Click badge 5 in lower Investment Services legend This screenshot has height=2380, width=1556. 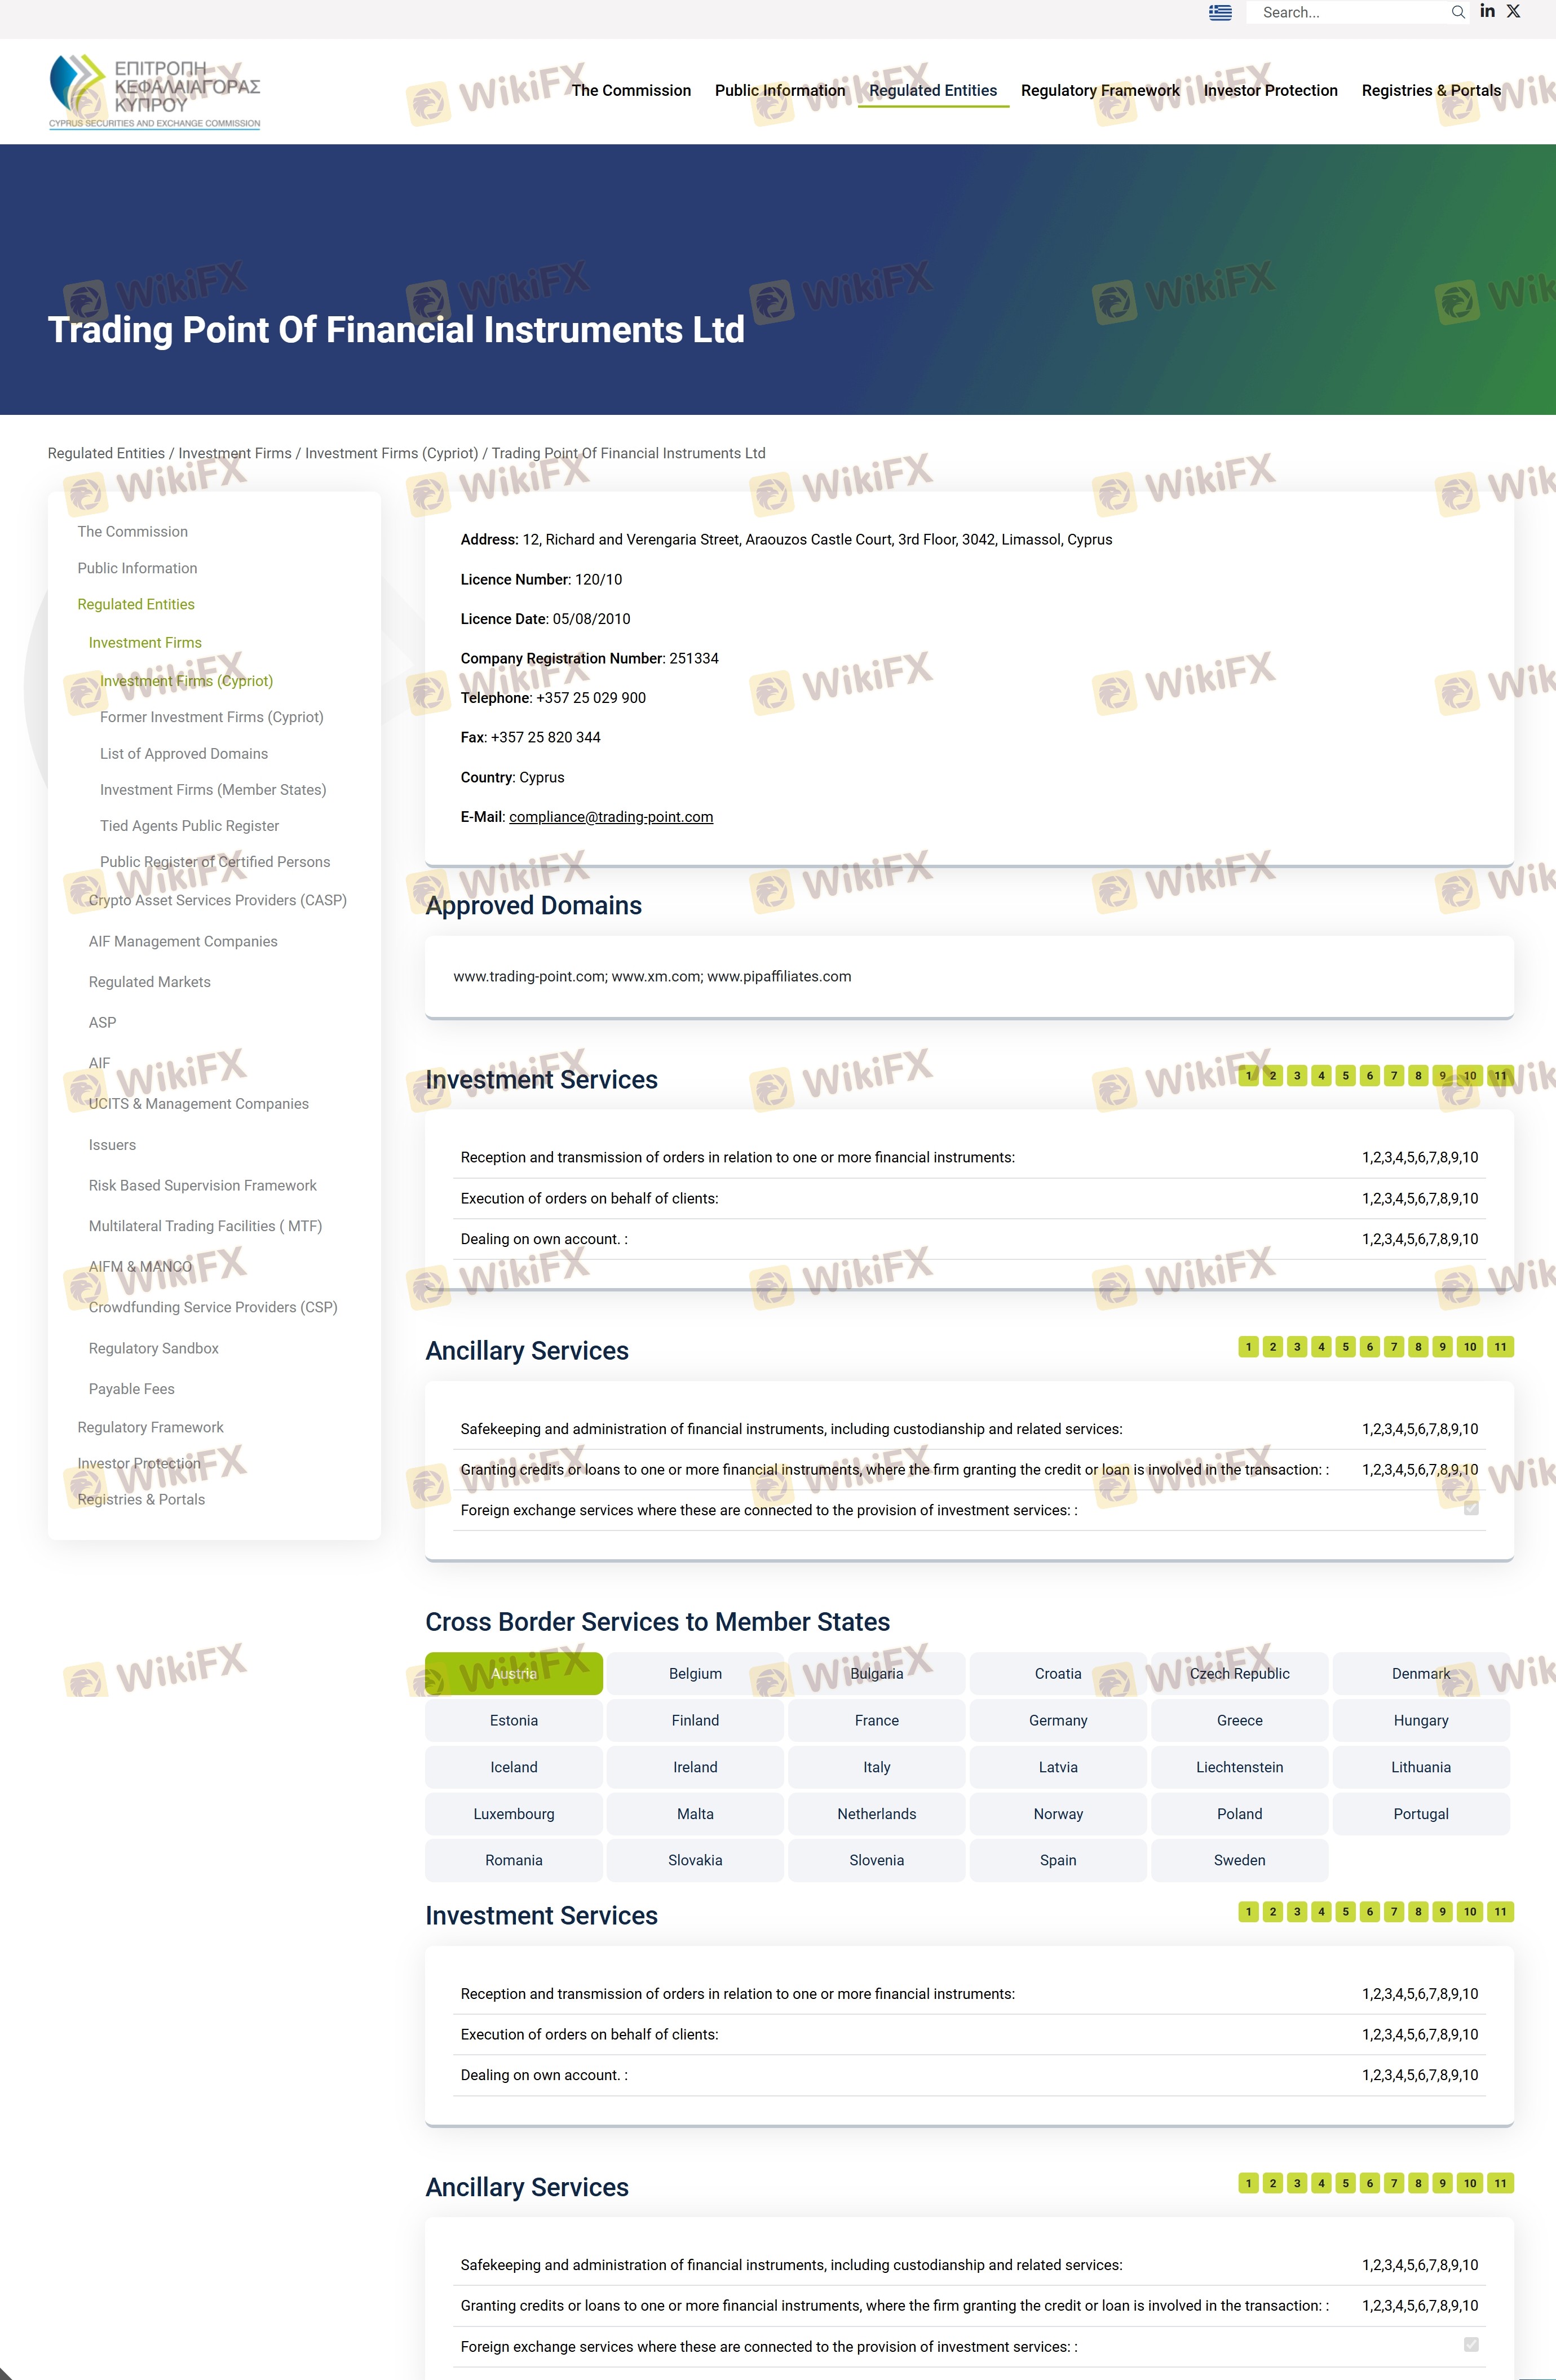click(1345, 1912)
